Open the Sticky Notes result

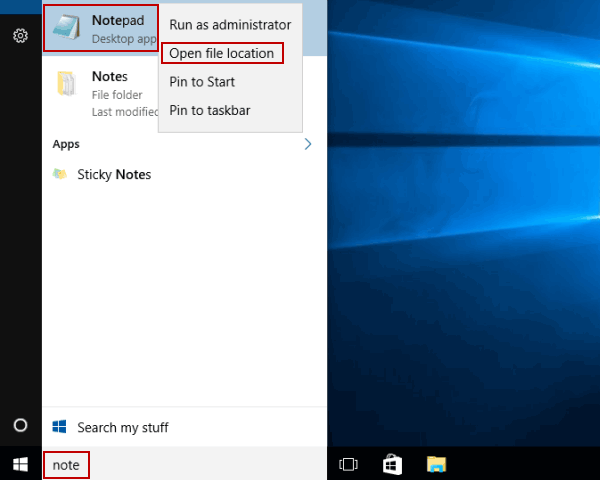[184, 174]
